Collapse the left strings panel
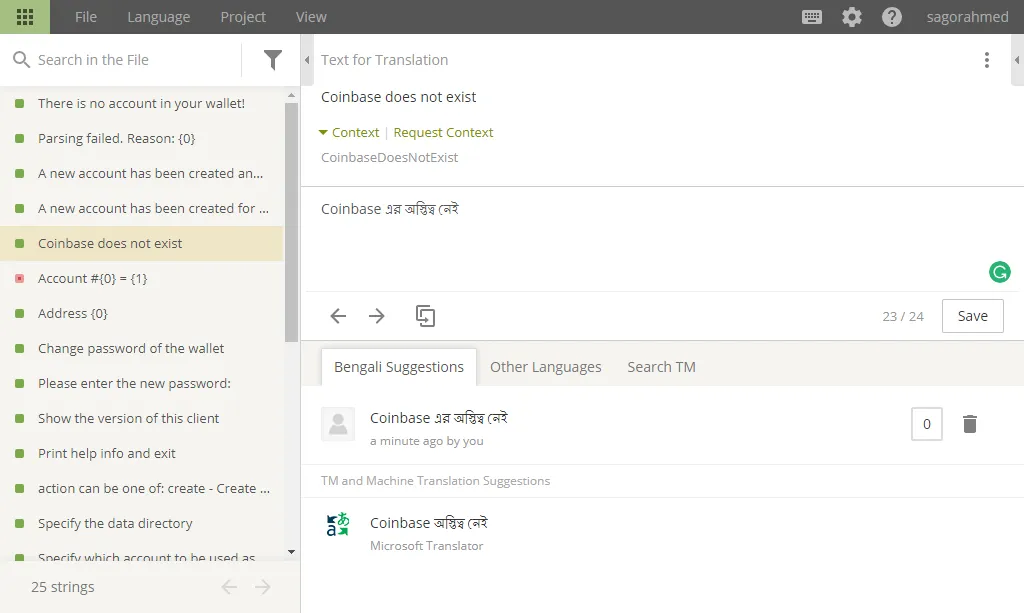1024x613 pixels. click(307, 60)
